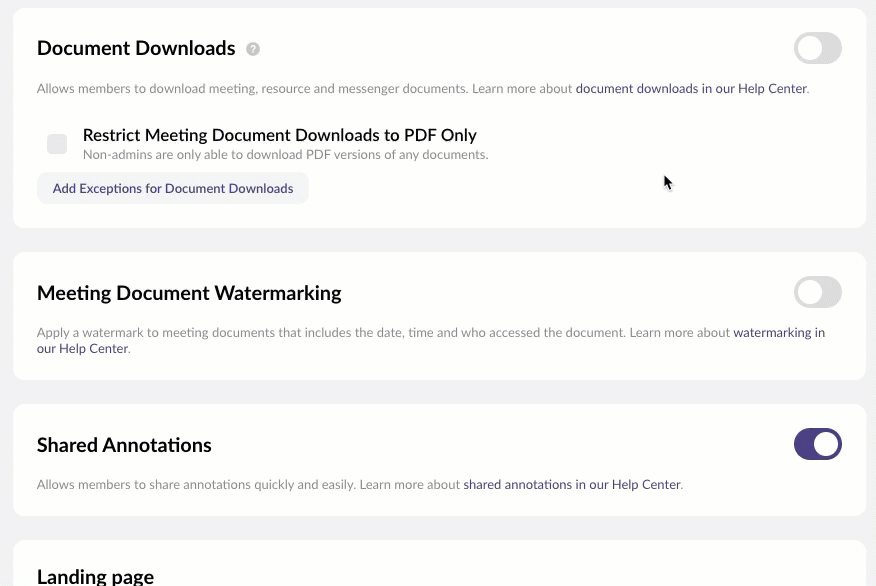The height and width of the screenshot is (586, 876).
Task: Click the Landing page section heading
Action: click(x=95, y=576)
